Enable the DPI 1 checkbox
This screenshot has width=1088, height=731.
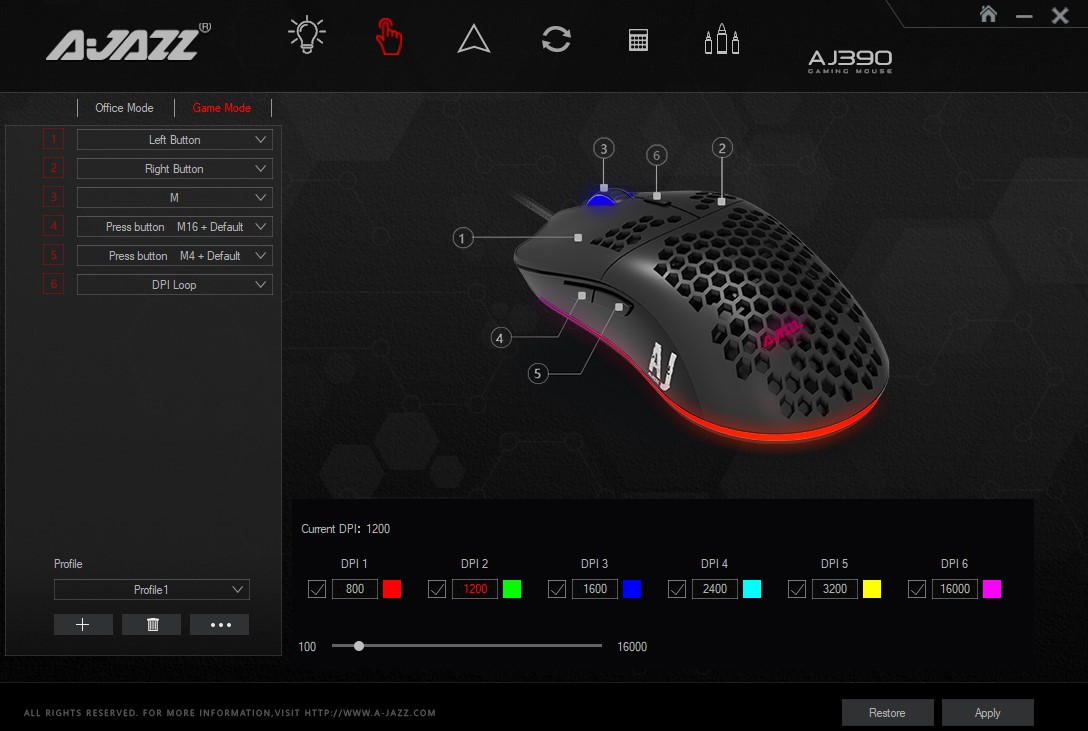click(316, 589)
